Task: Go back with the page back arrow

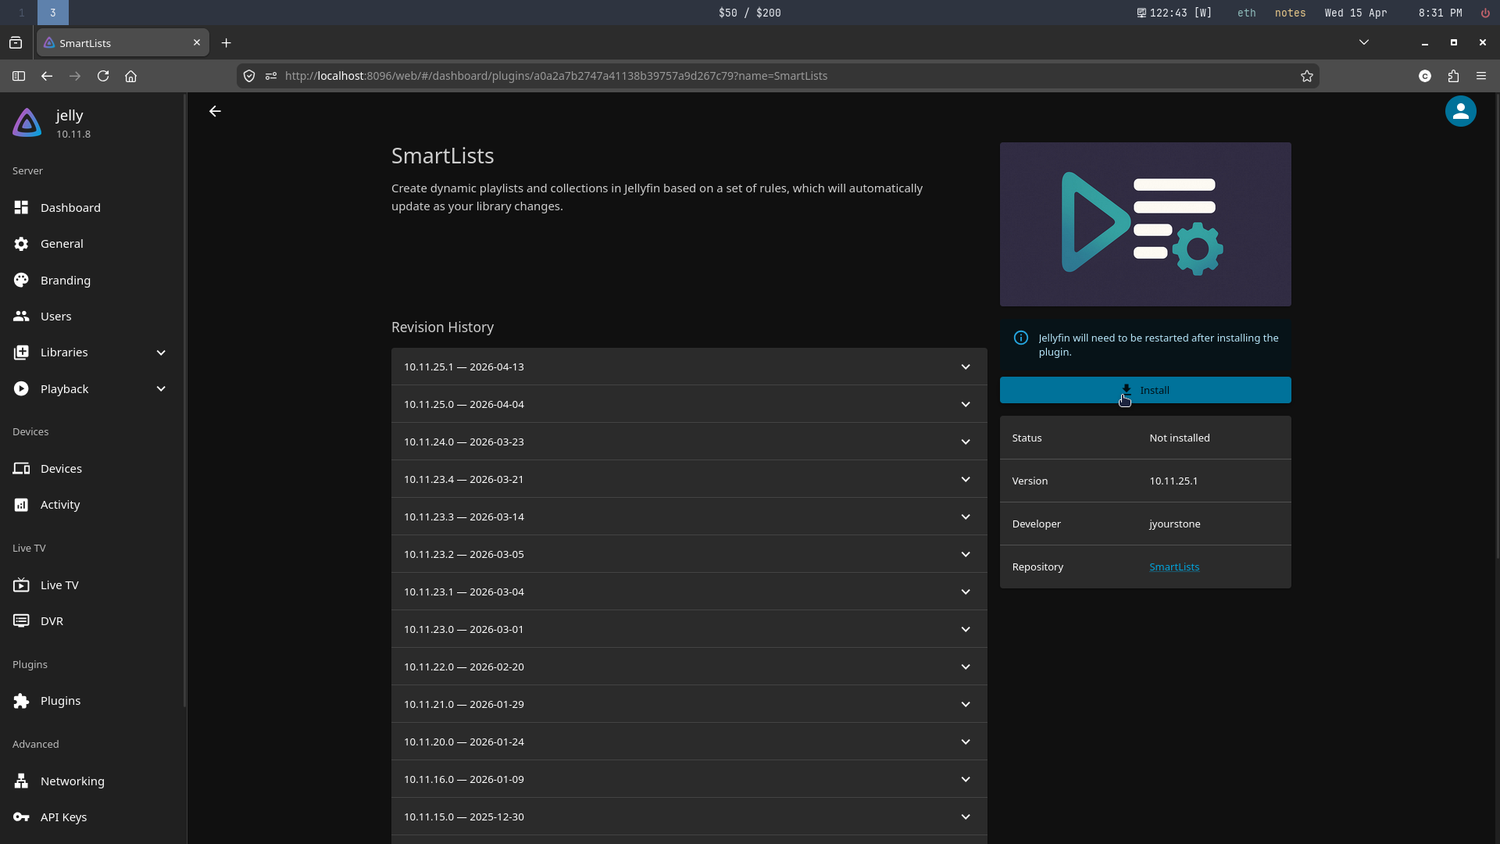Action: point(215,111)
